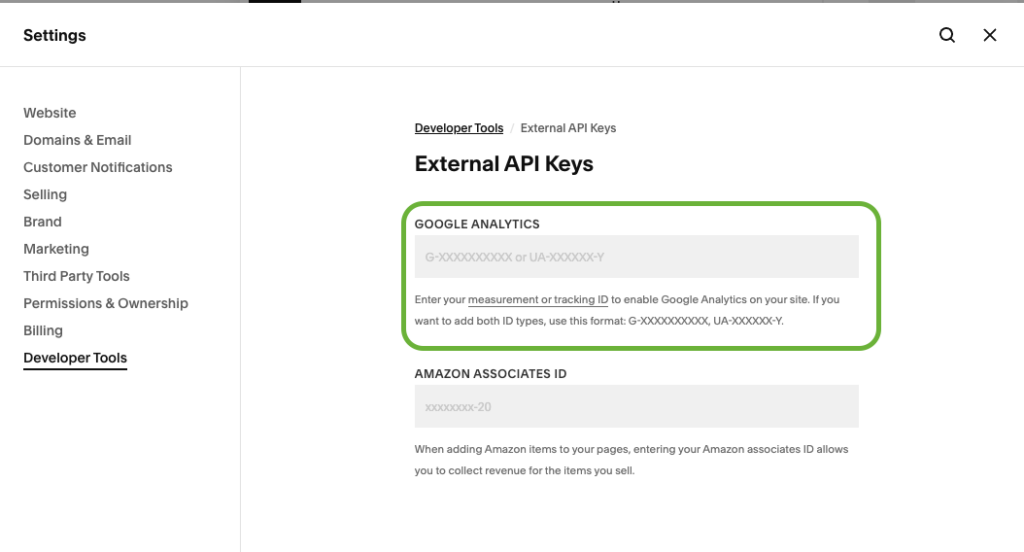This screenshot has width=1024, height=552.
Task: Open the Website settings section
Action: coord(50,113)
